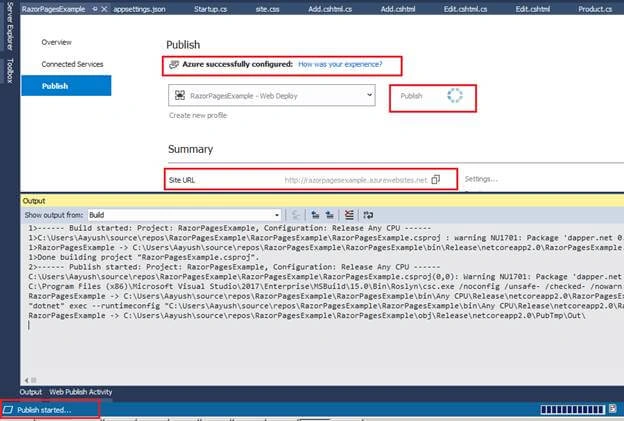Image resolution: width=624 pixels, height=421 pixels.
Task: Click the 'How was your experience?' link
Action: click(x=340, y=64)
